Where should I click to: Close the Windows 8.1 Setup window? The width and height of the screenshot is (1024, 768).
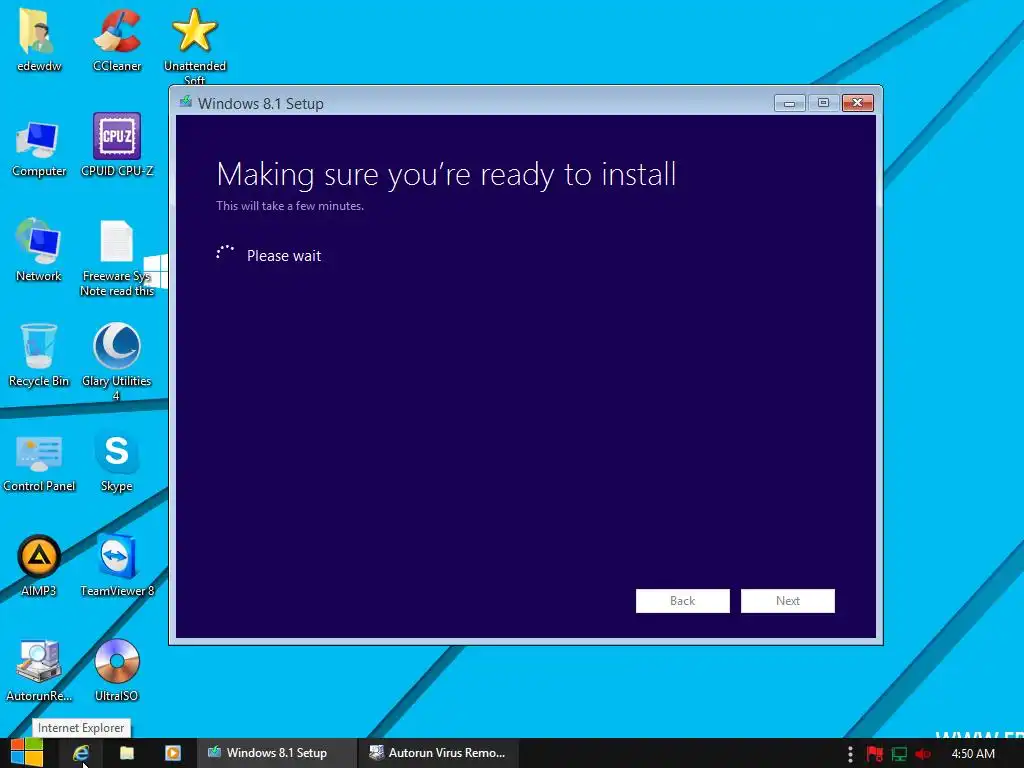pyautogui.click(x=857, y=103)
